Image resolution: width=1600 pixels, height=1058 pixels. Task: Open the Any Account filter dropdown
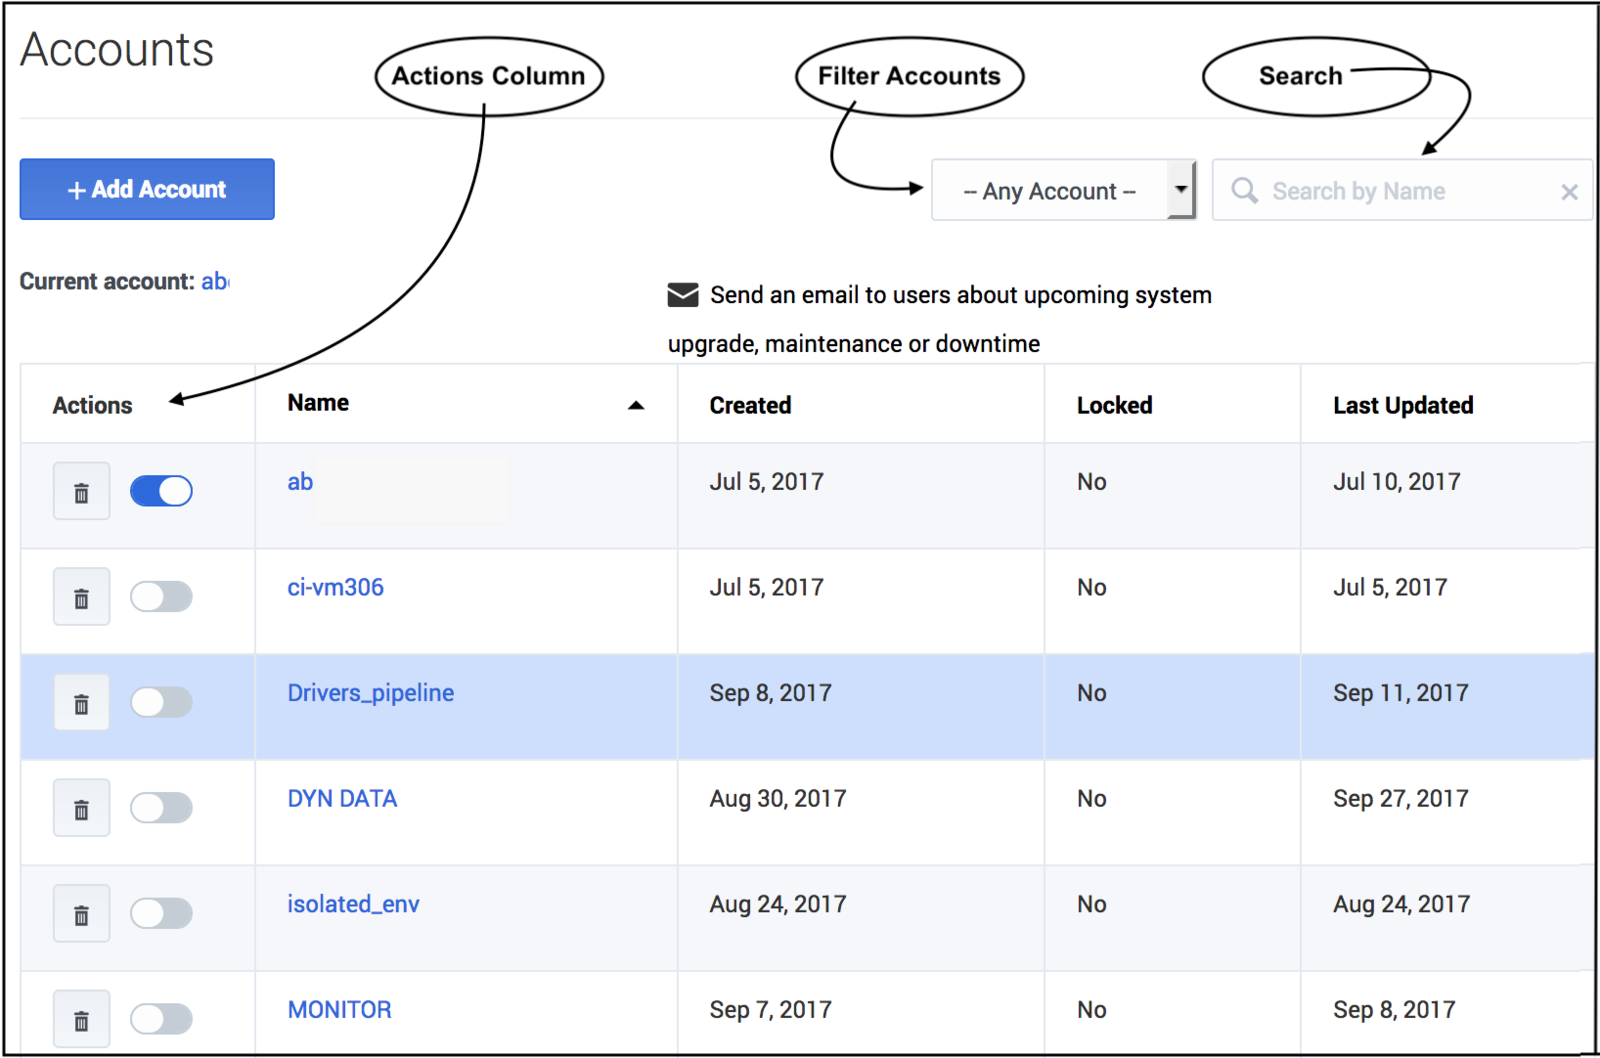pos(1063,190)
